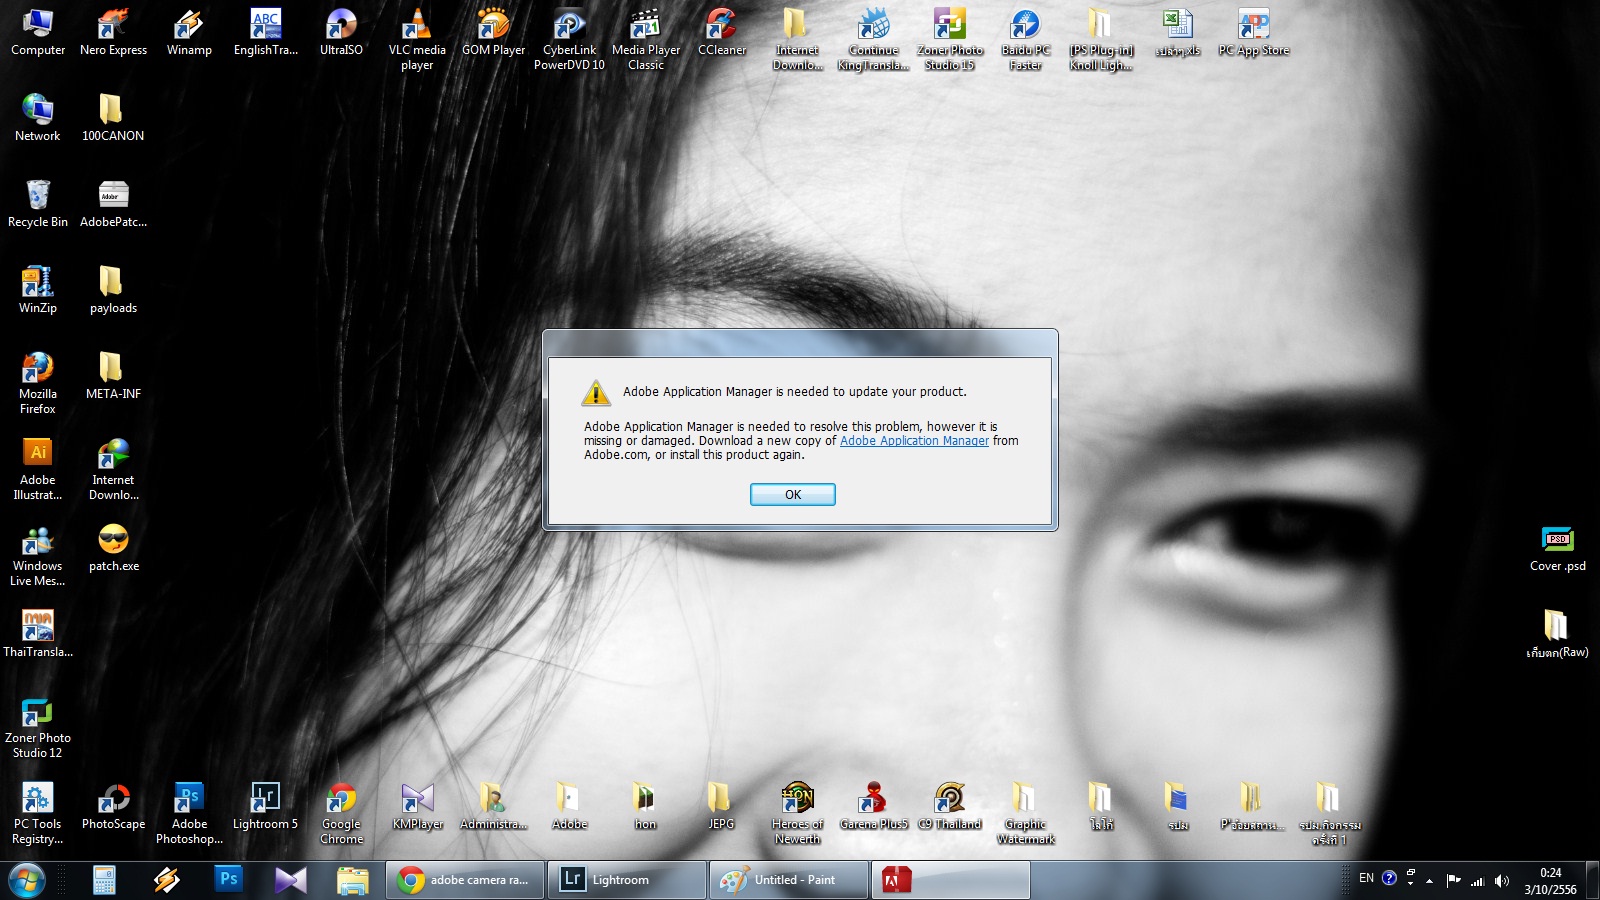Select the patch.exe file icon
This screenshot has width=1600, height=900.
(x=113, y=547)
